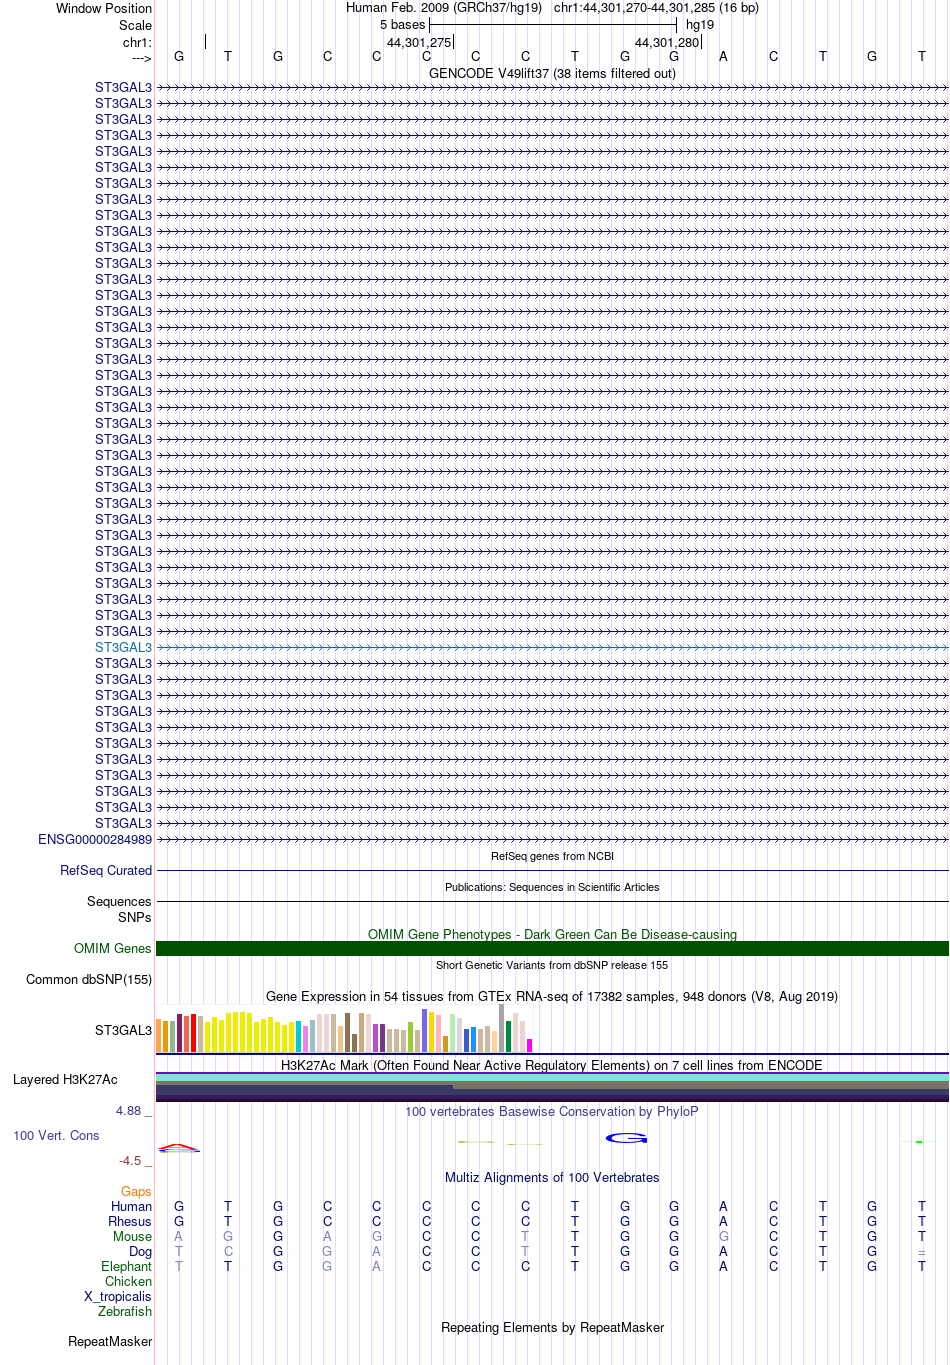Click the 44,301,280 position marker

click(667, 42)
